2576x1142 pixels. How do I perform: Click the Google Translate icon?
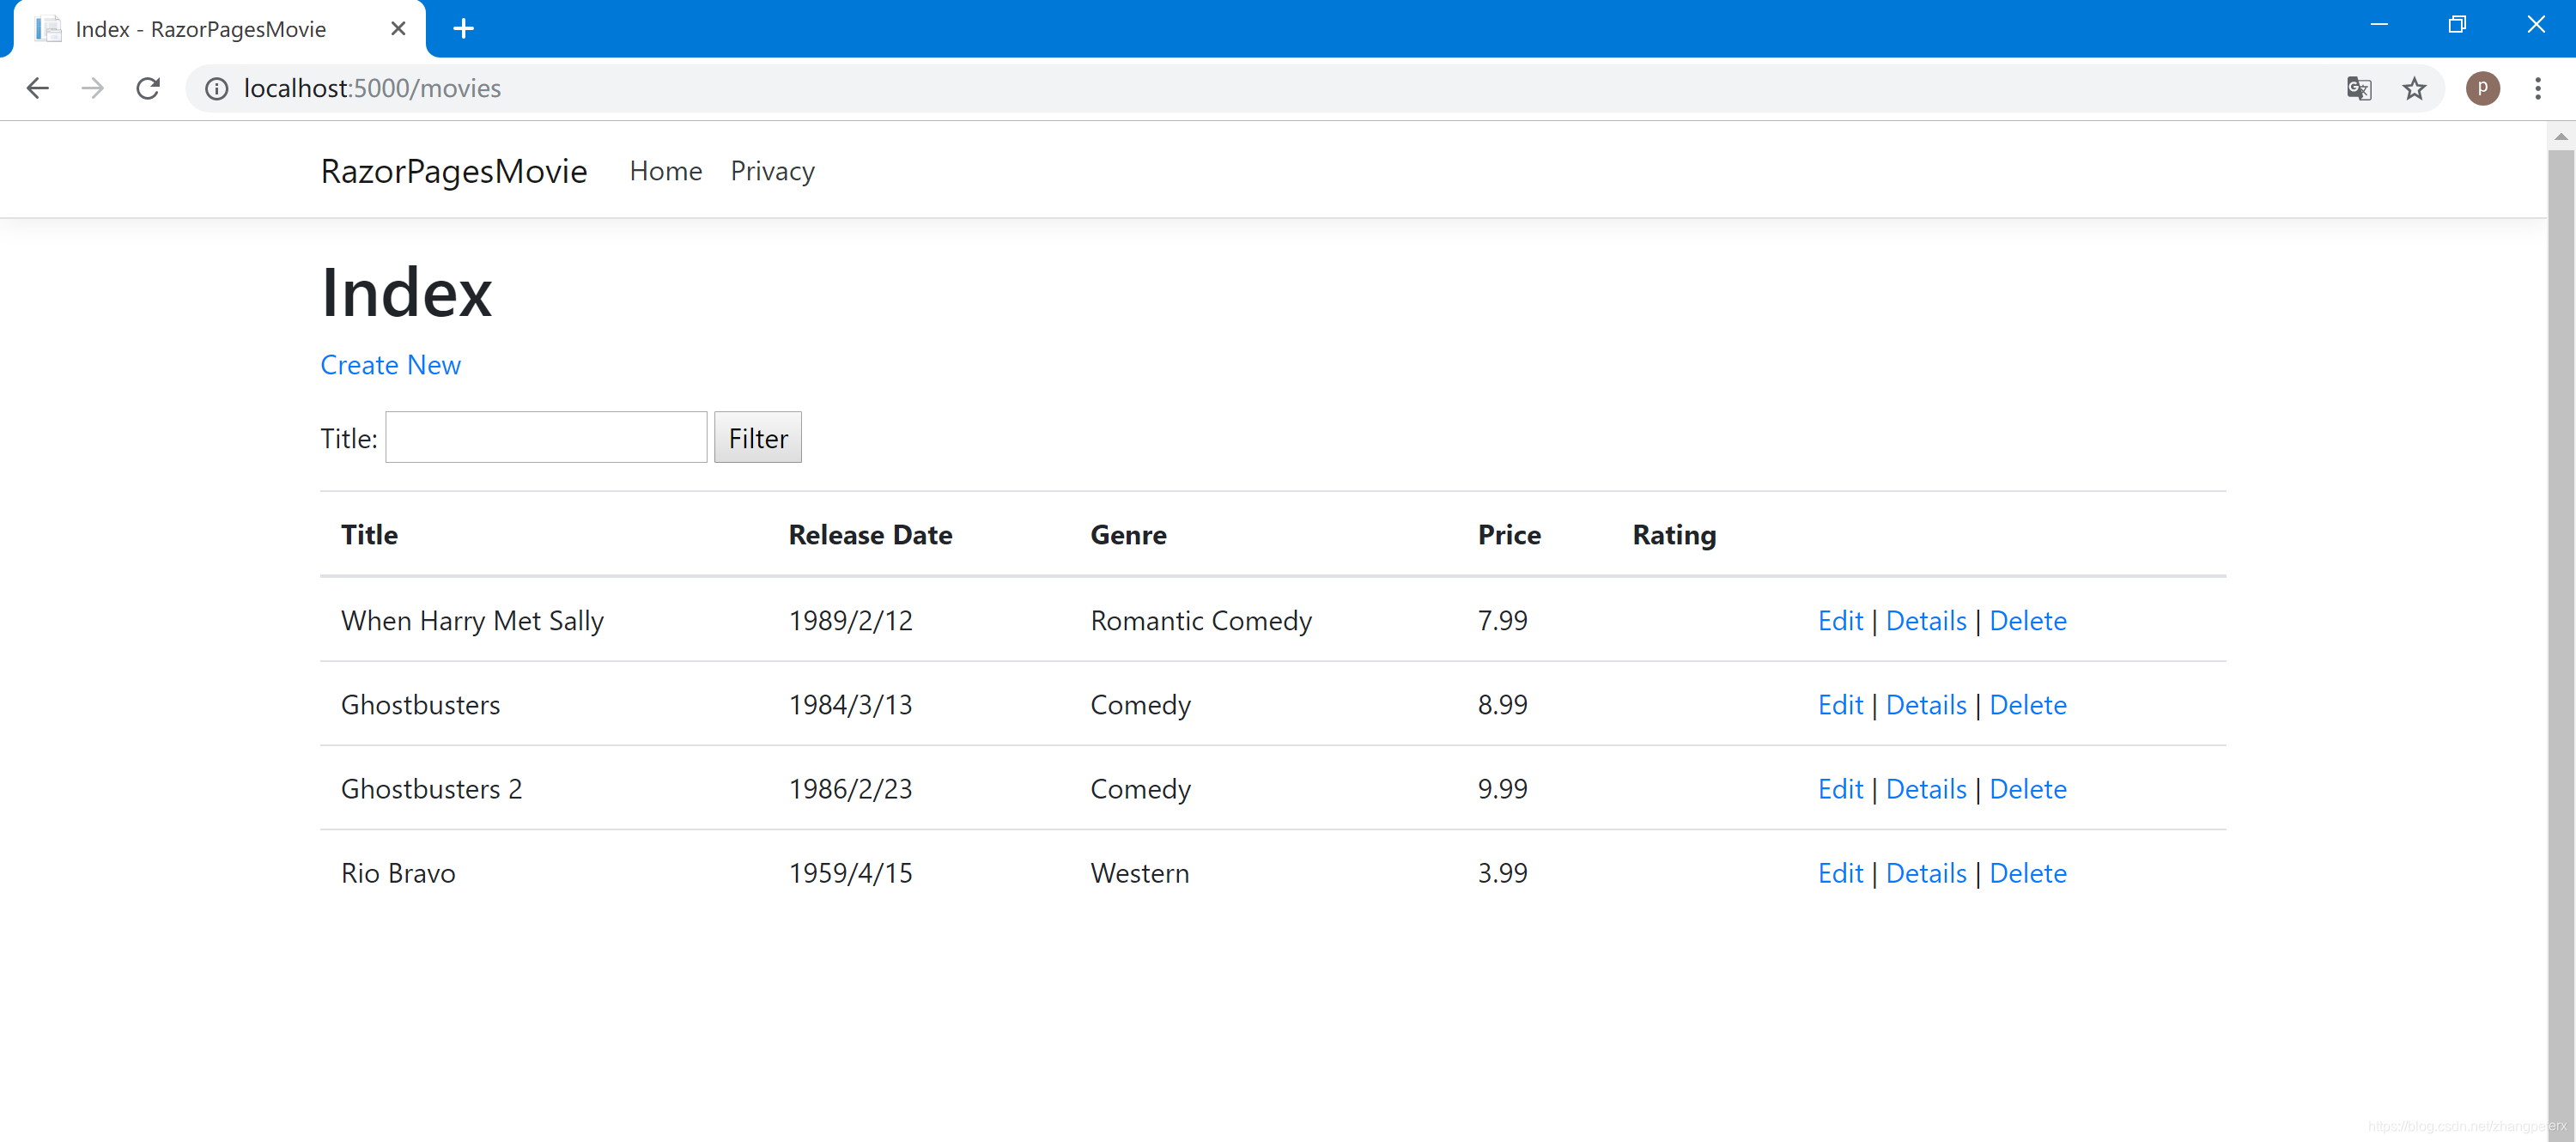coord(2358,88)
